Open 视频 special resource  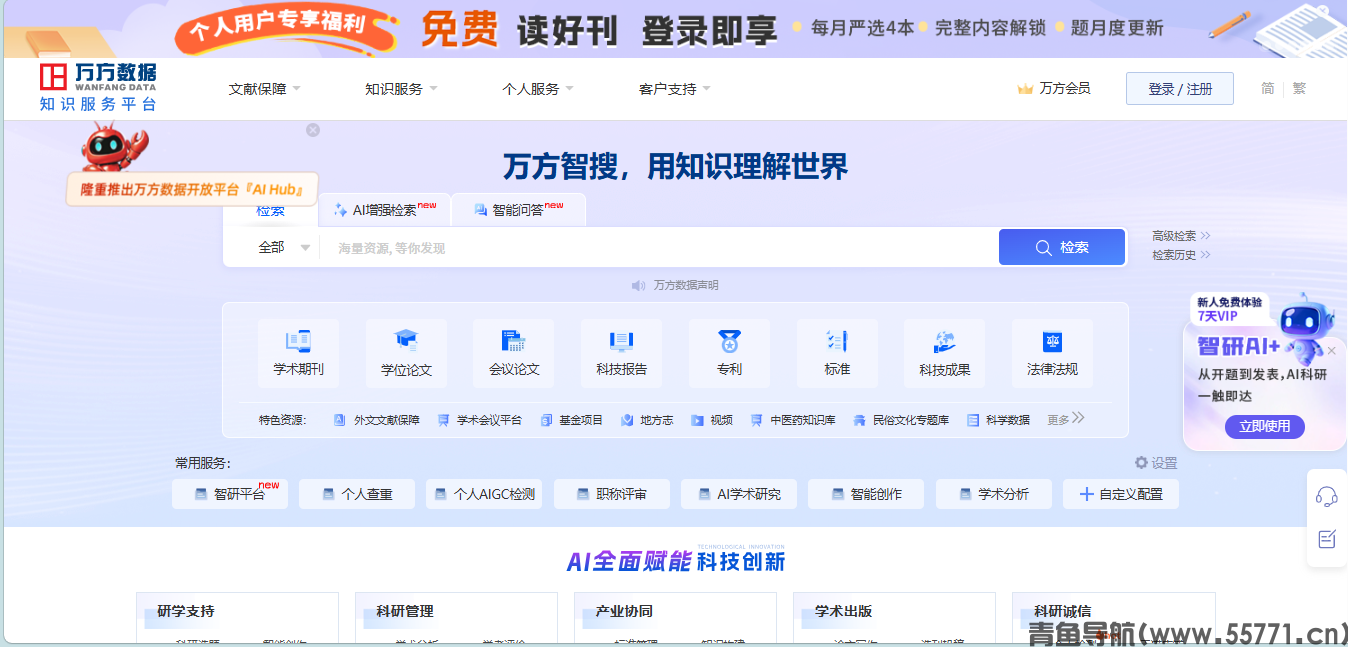pos(711,420)
